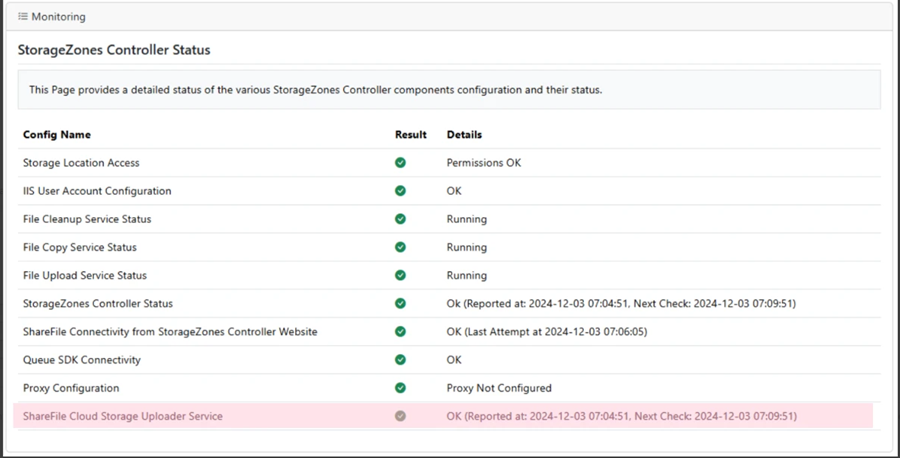Click the green checkmark for File Copy Service Status
Image resolution: width=900 pixels, height=458 pixels.
click(400, 247)
